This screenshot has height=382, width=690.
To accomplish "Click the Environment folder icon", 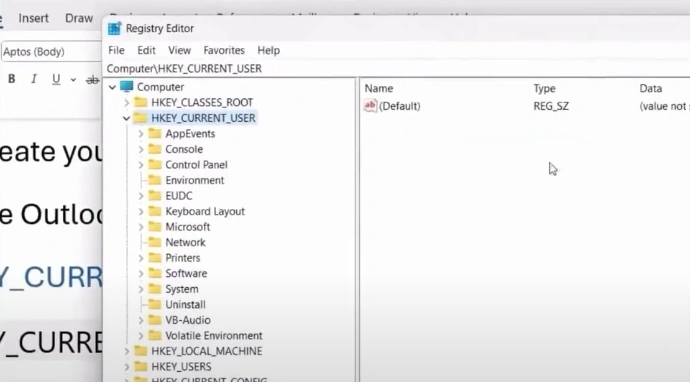I will coord(154,180).
